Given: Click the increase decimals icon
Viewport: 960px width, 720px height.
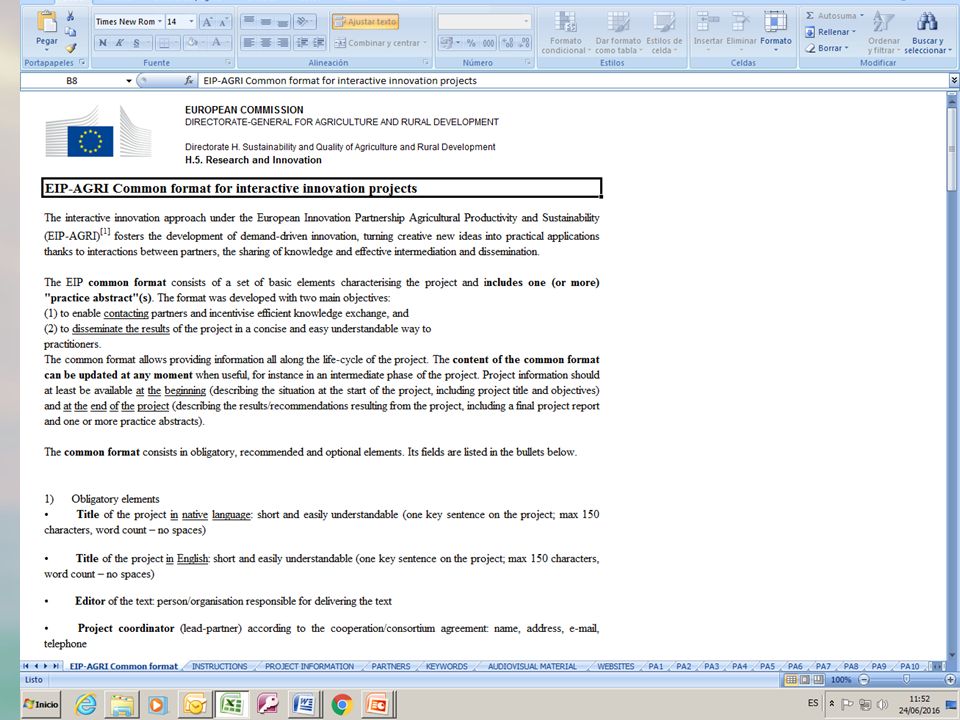Looking at the screenshot, I should tap(508, 43).
